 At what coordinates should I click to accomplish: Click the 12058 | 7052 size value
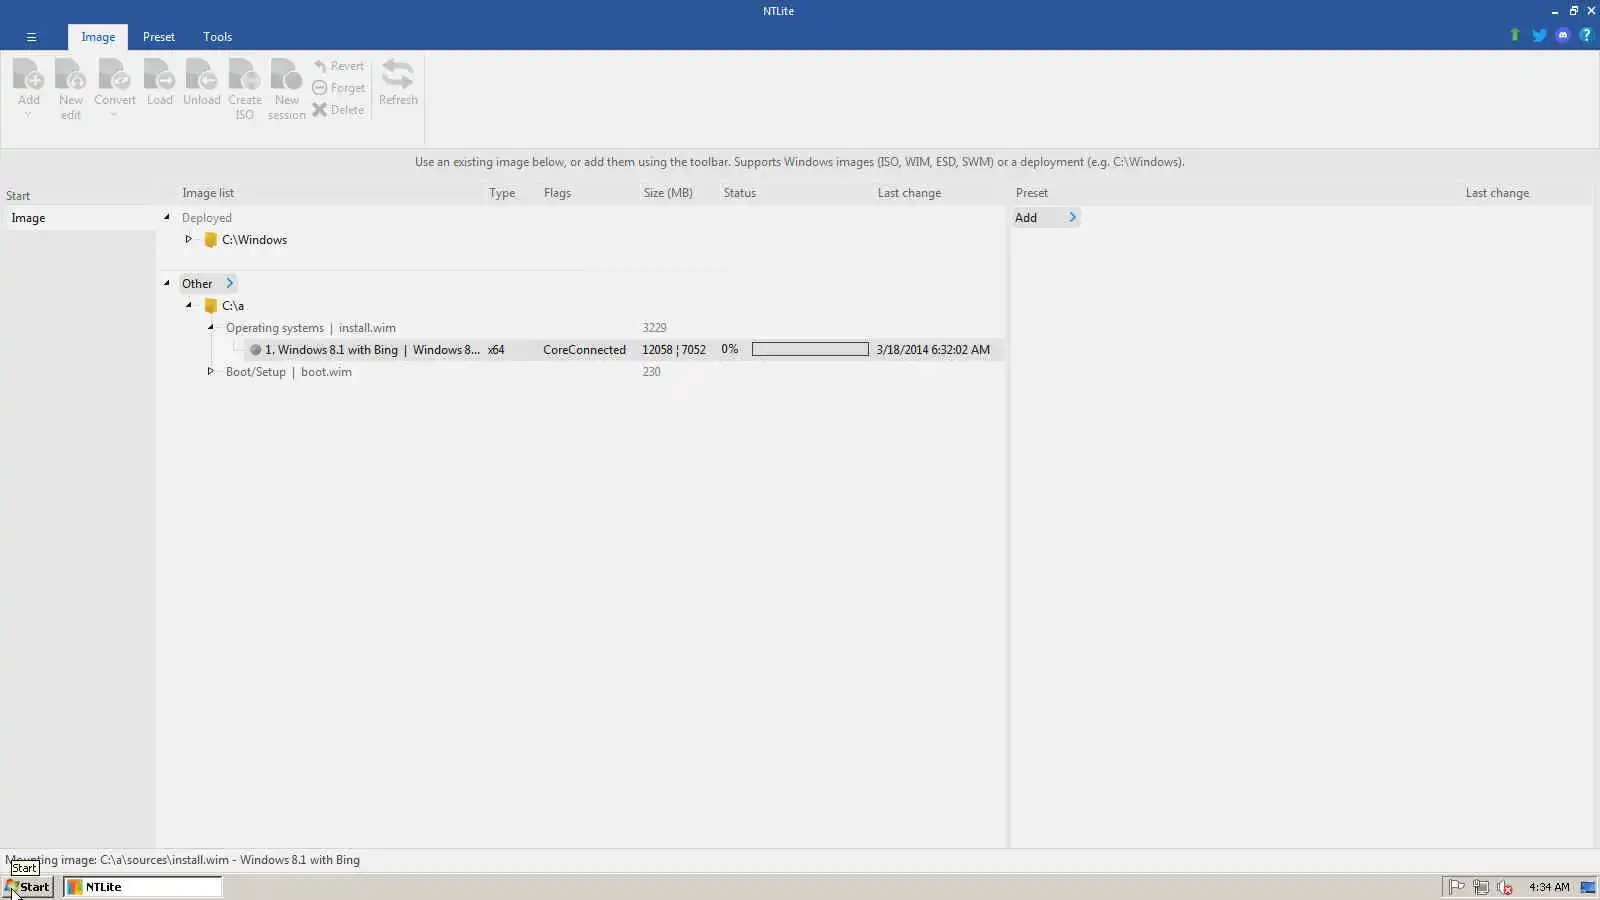coord(674,350)
